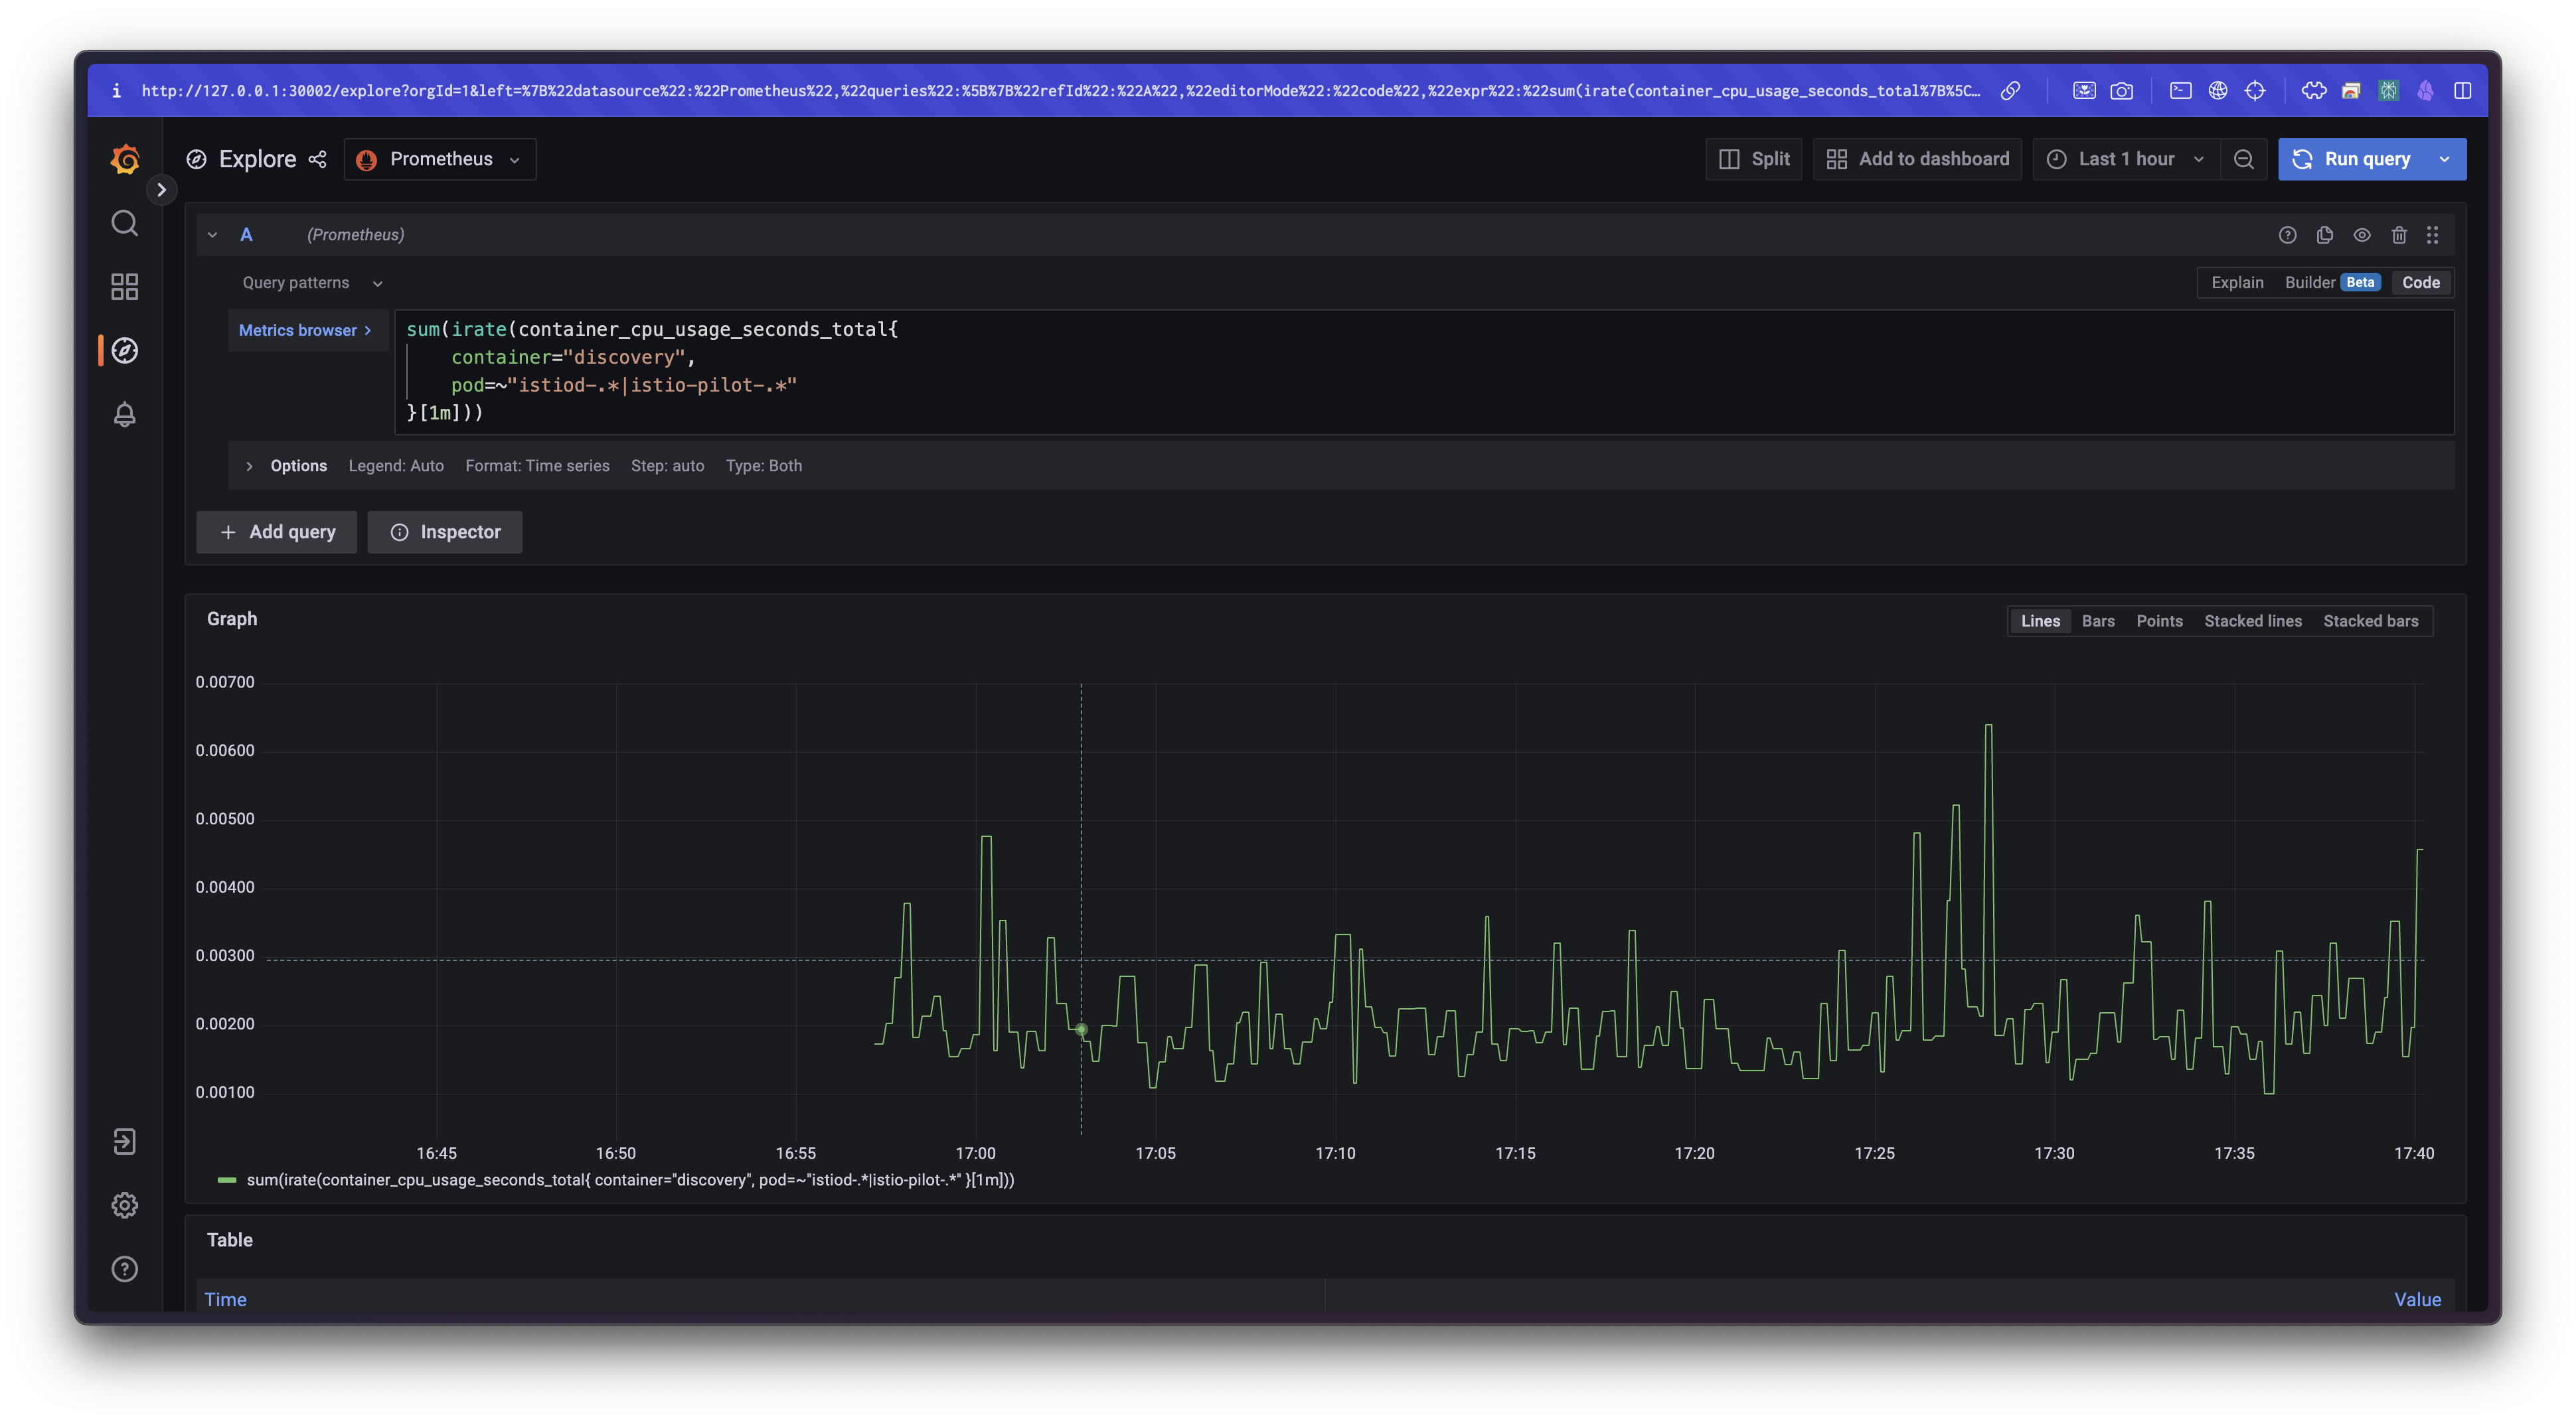Click the site info icon in address bar

point(116,91)
